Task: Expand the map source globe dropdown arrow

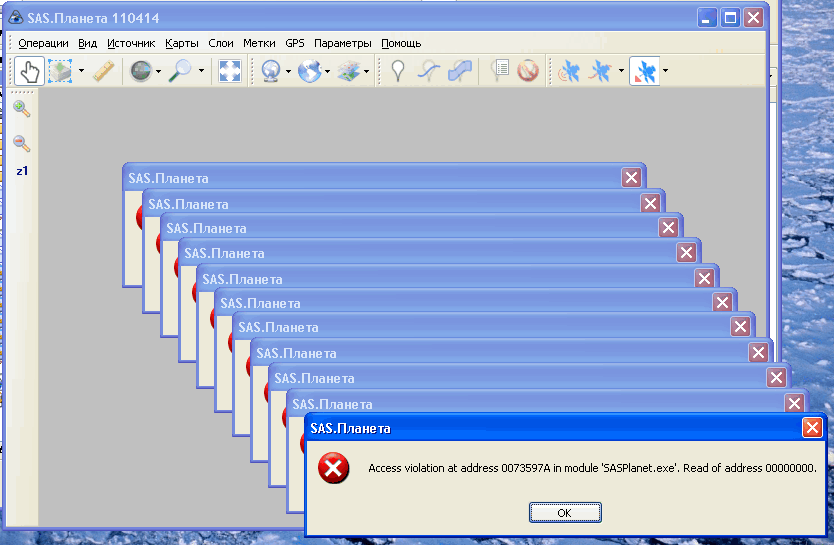Action: pyautogui.click(x=329, y=71)
